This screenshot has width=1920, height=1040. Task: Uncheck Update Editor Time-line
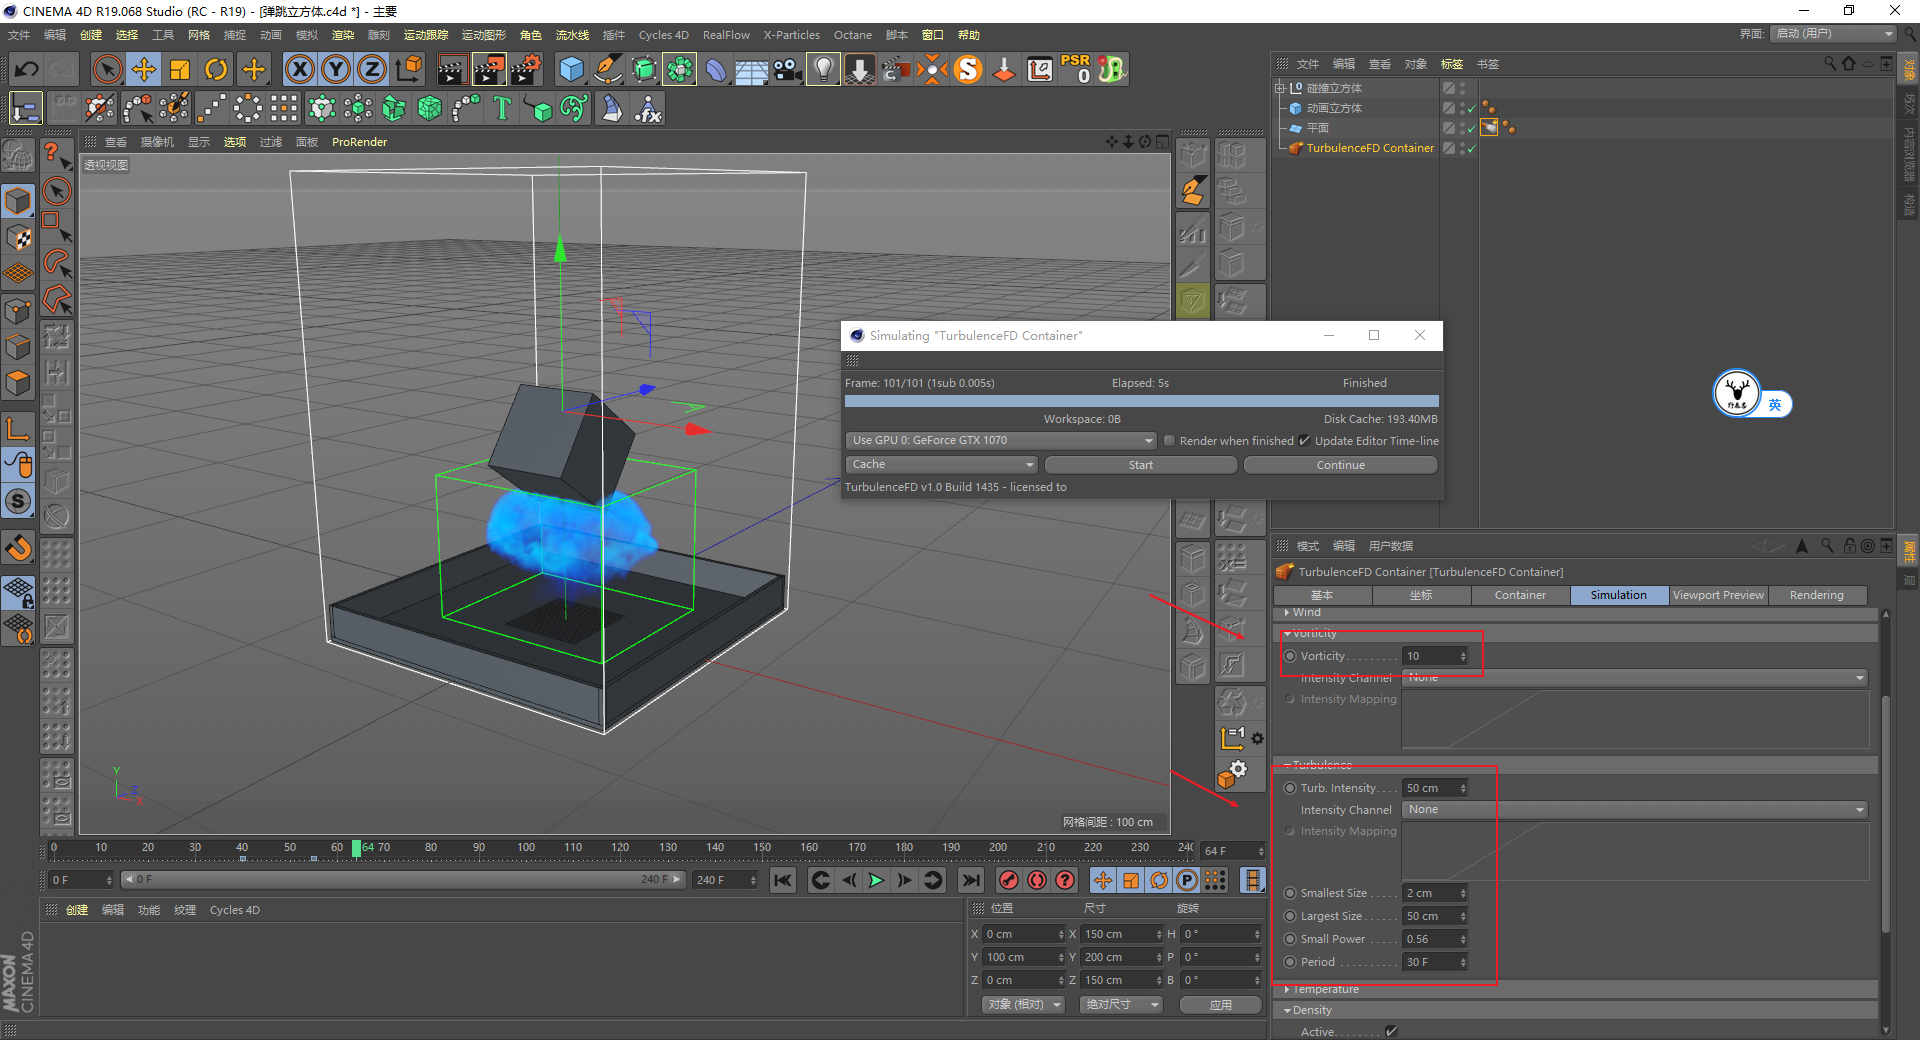[1304, 441]
